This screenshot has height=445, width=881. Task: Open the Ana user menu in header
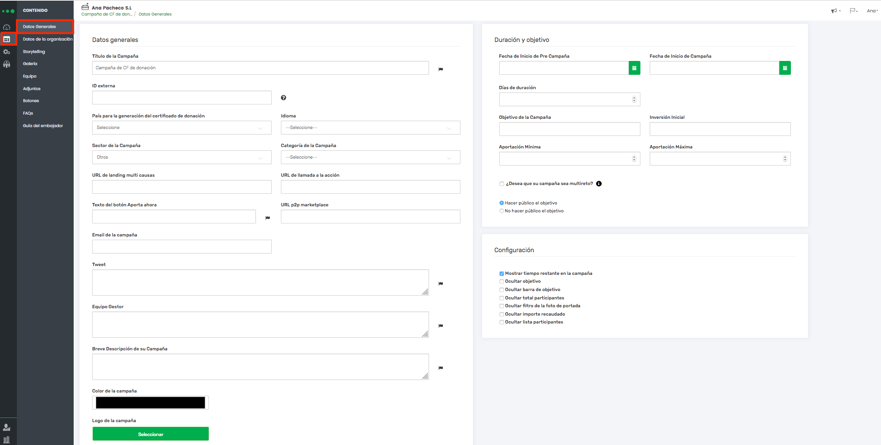[x=872, y=11]
